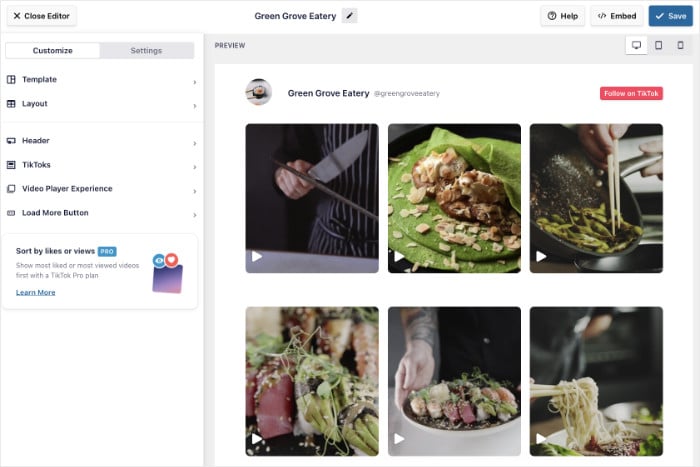
Task: Click the Layout table icon
Action: [x=11, y=104]
